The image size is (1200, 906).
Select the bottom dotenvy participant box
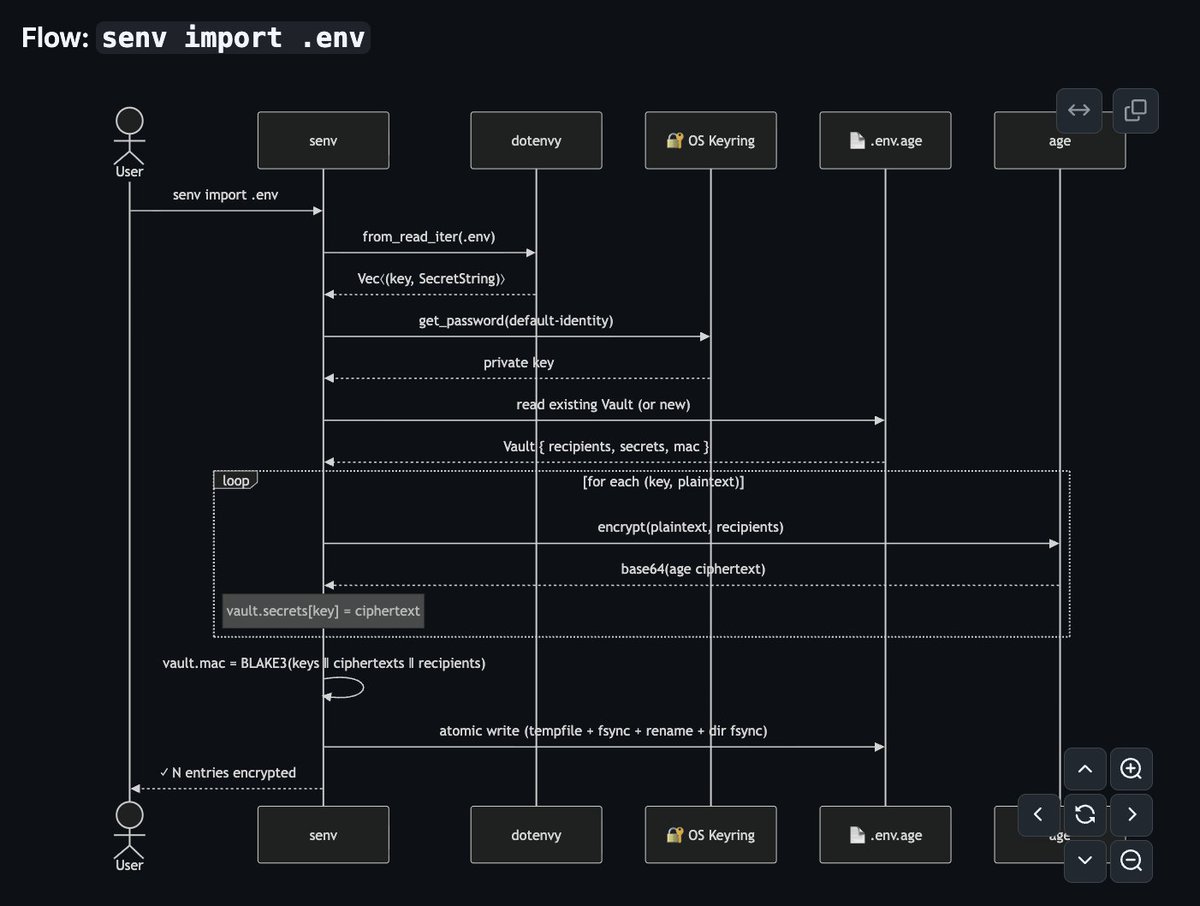pyautogui.click(x=536, y=834)
